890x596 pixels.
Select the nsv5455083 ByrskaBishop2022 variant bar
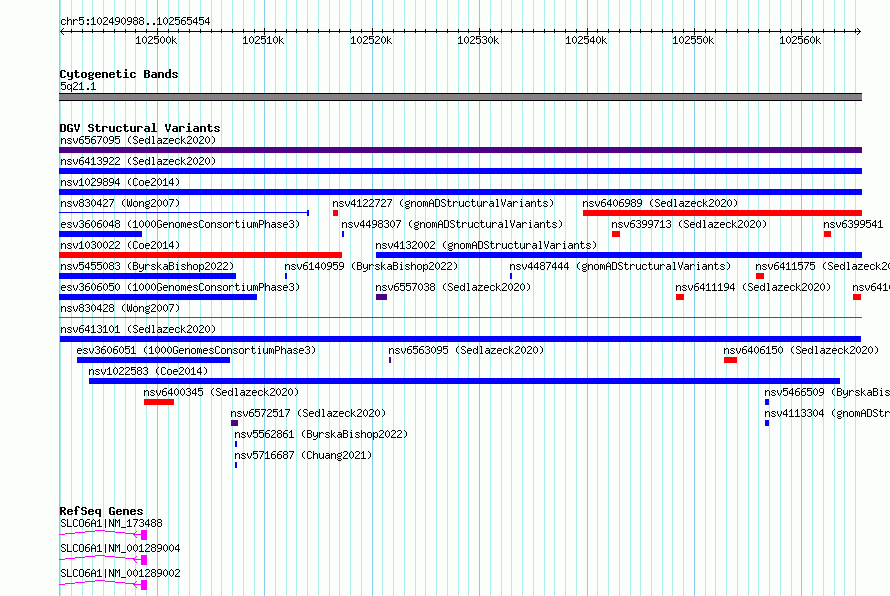tap(148, 276)
